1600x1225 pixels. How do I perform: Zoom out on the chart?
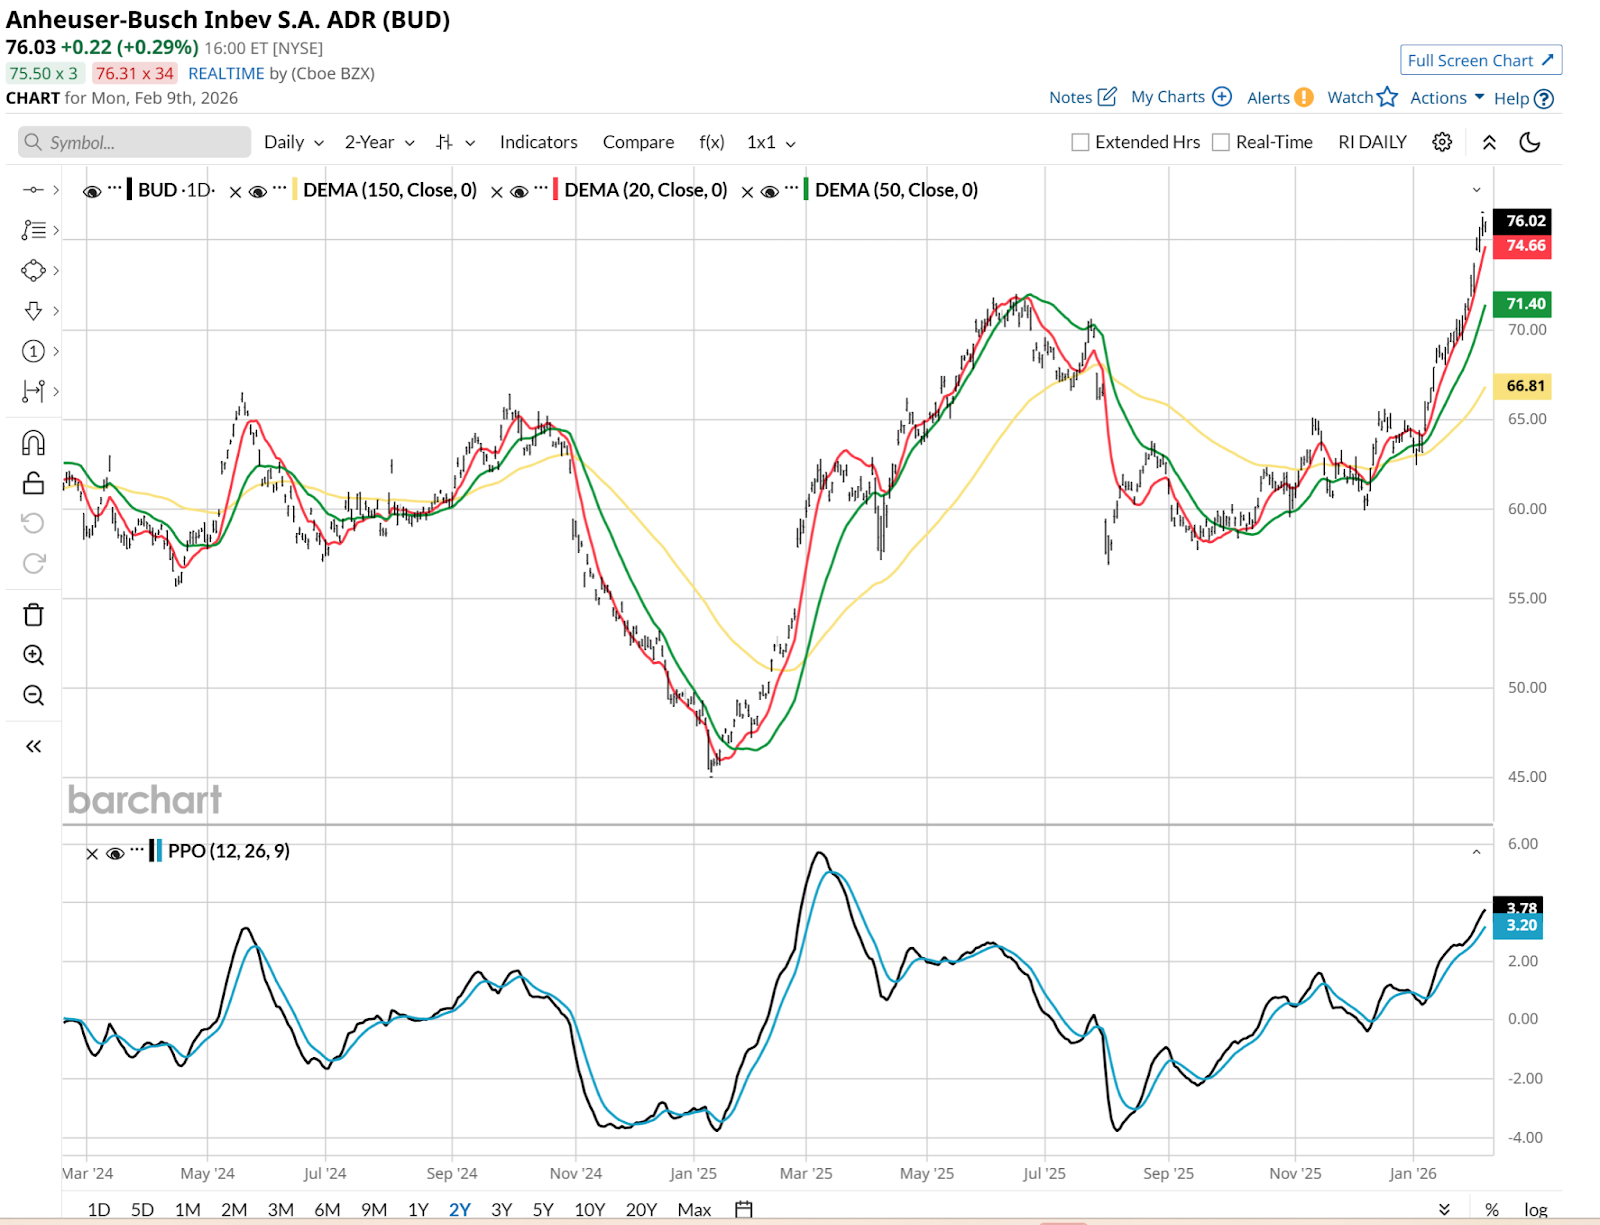pos(33,695)
